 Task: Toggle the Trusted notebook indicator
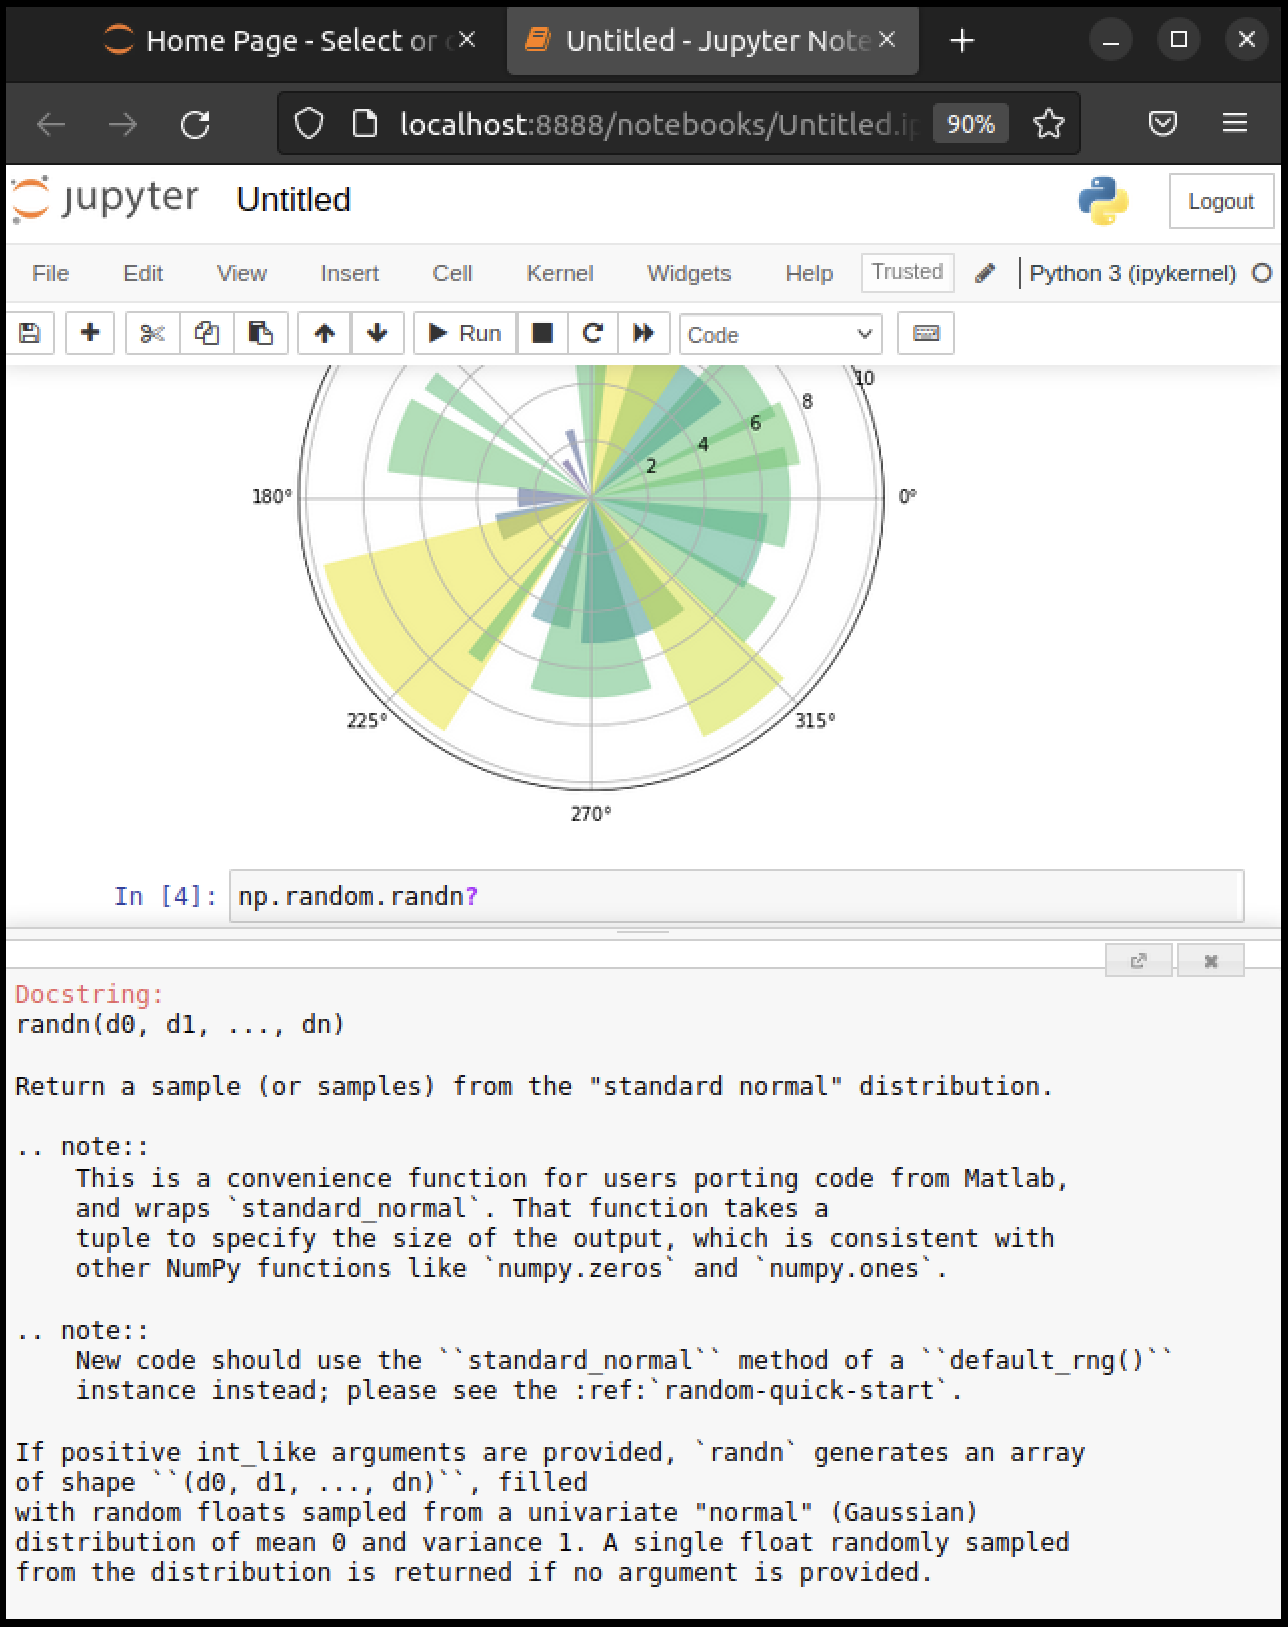pos(907,273)
